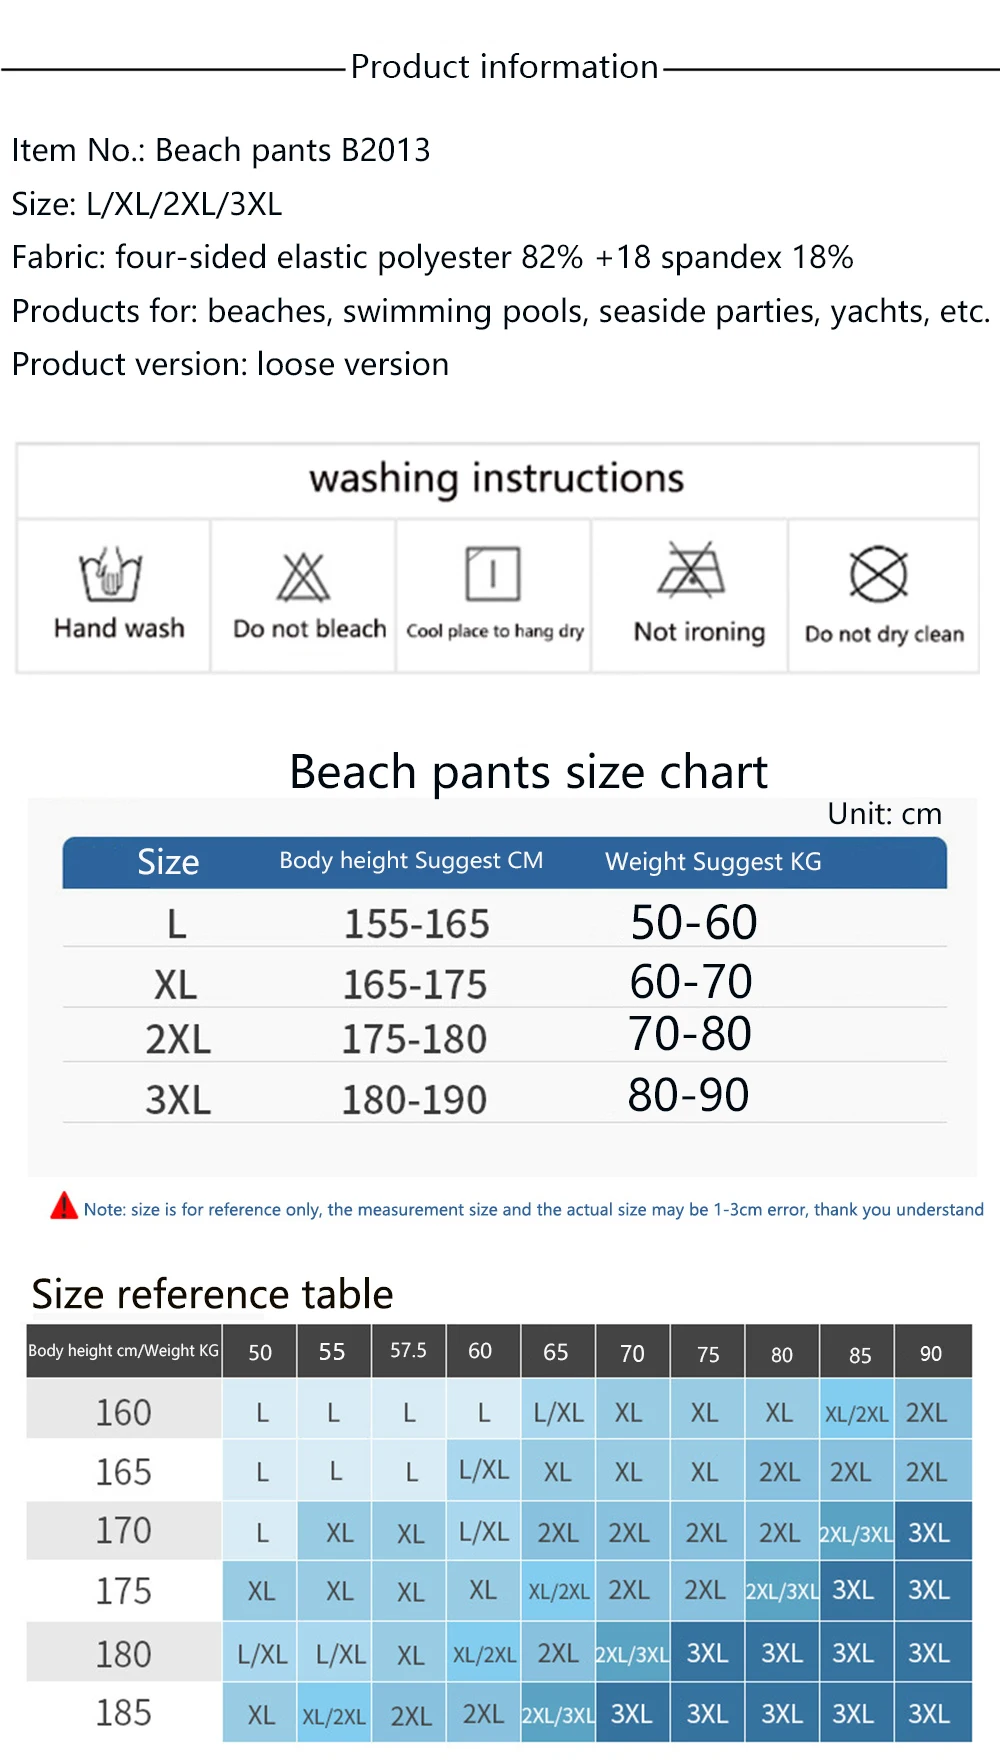
Task: Click the Item No. Beach pants B2013 text
Action: [x=221, y=150]
